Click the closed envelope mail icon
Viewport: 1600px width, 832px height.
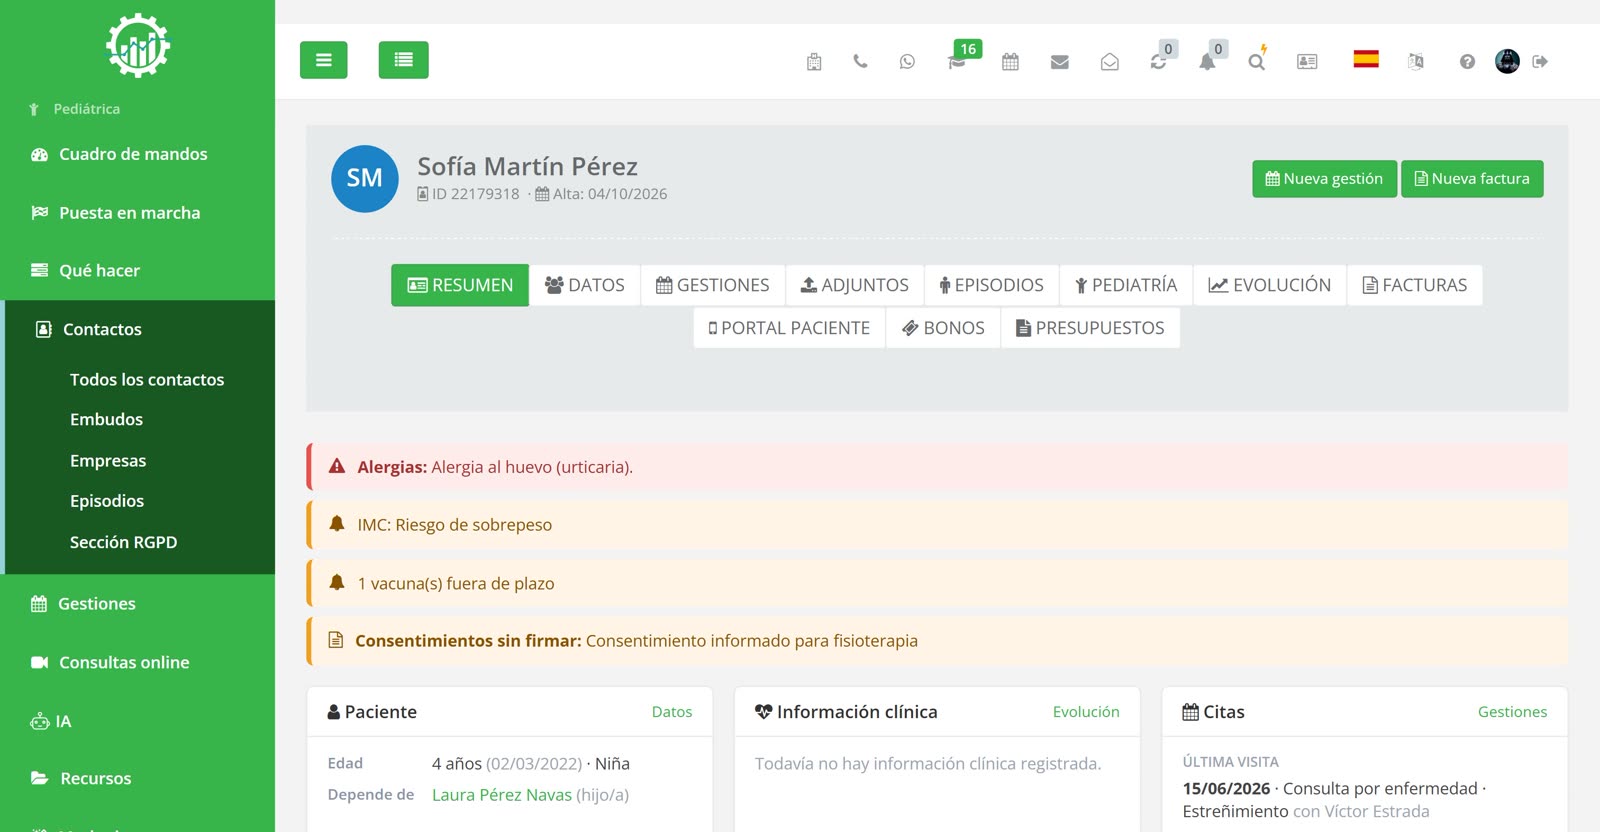click(1060, 62)
